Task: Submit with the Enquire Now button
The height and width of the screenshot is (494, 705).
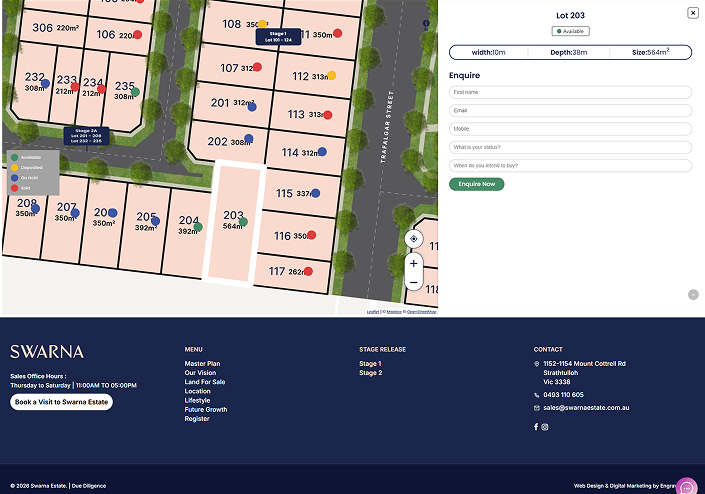Action: tap(477, 184)
